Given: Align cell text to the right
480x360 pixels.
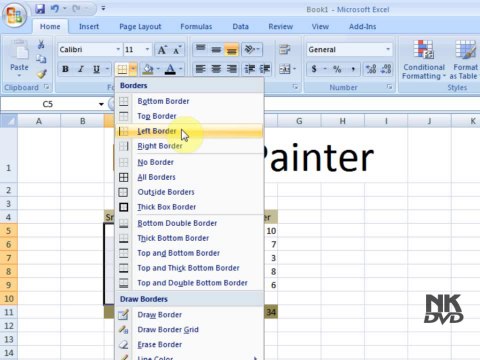Looking at the screenshot, I should pyautogui.click(x=232, y=69).
